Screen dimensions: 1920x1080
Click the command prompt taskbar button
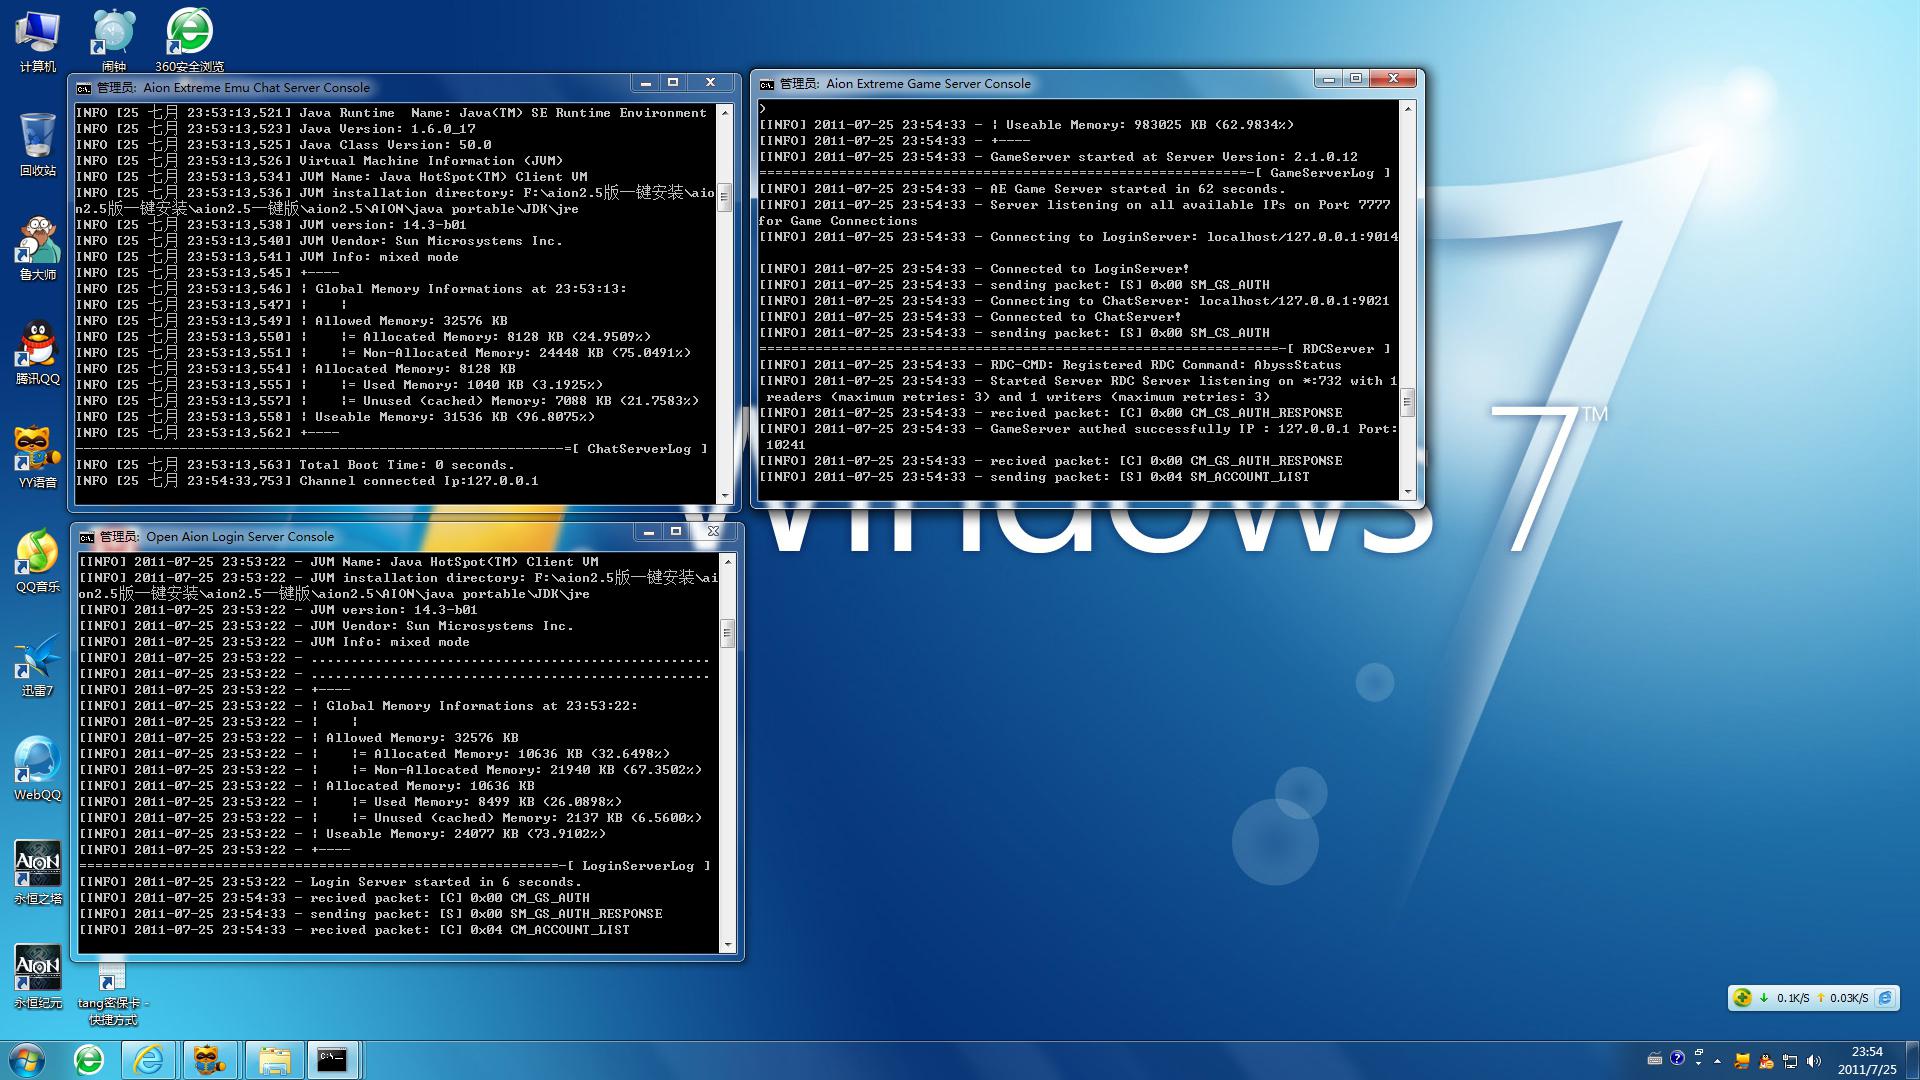[x=332, y=1059]
